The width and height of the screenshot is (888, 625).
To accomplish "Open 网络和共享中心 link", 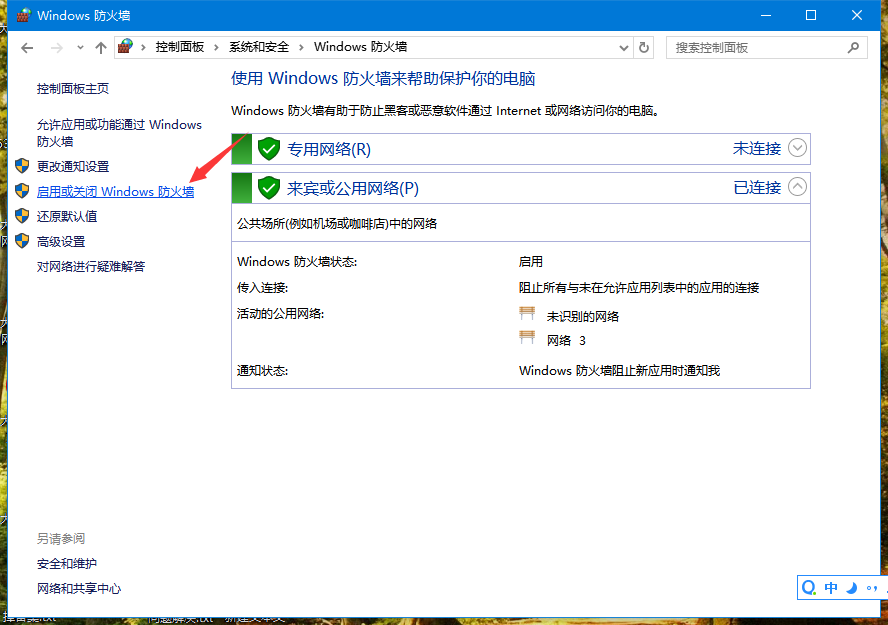I will click(x=79, y=589).
